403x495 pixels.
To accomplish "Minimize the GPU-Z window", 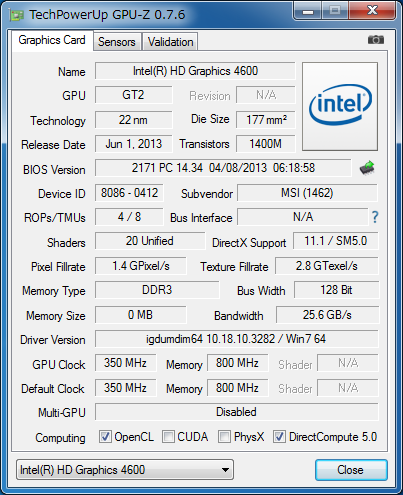I will pos(308,11).
